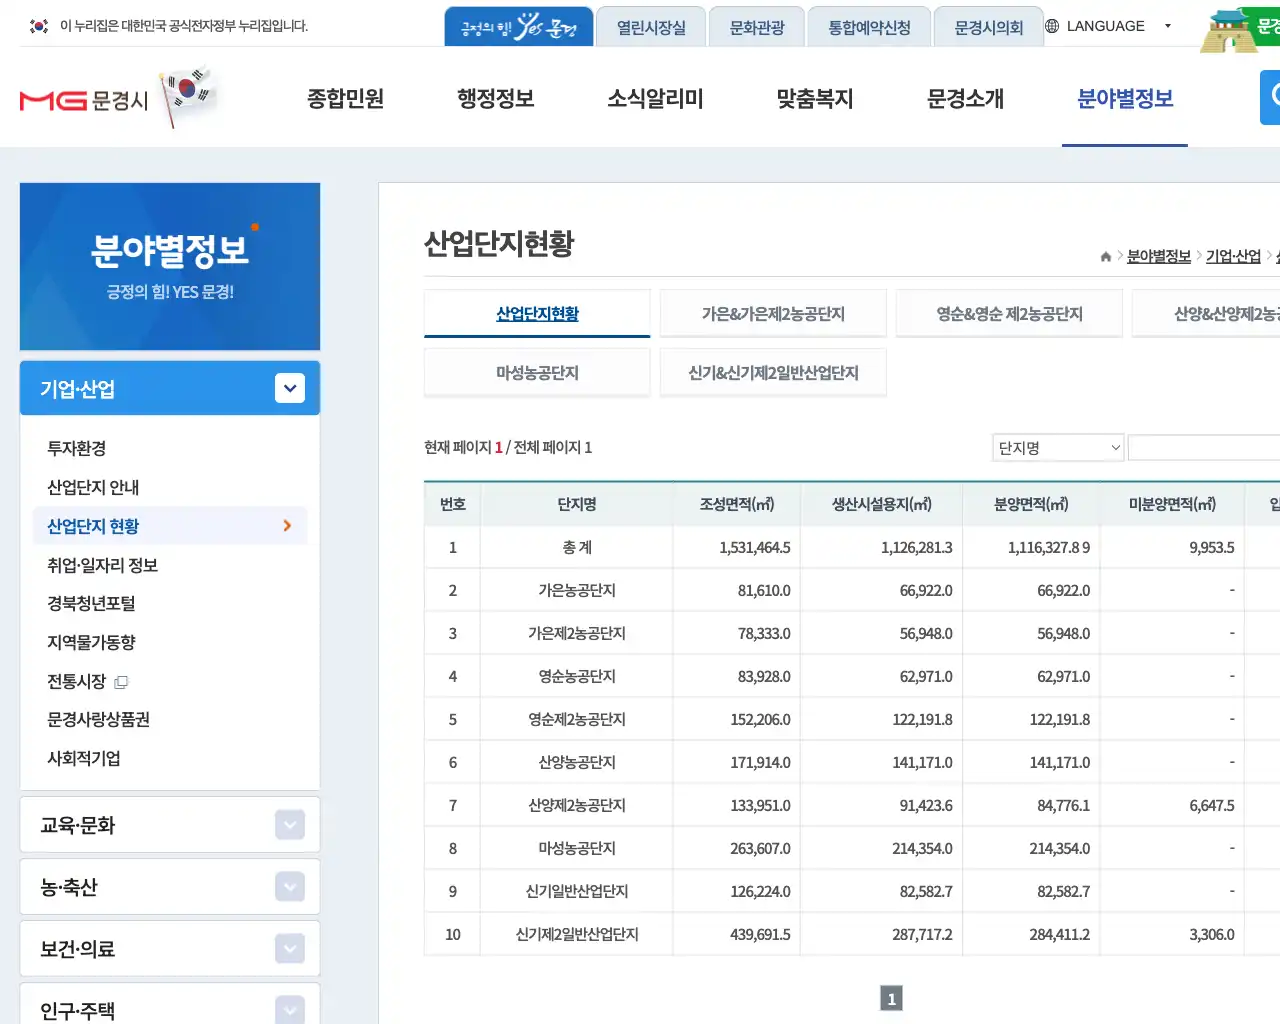Switch to the 문경시의회 top tab
The width and height of the screenshot is (1280, 1024).
point(989,27)
